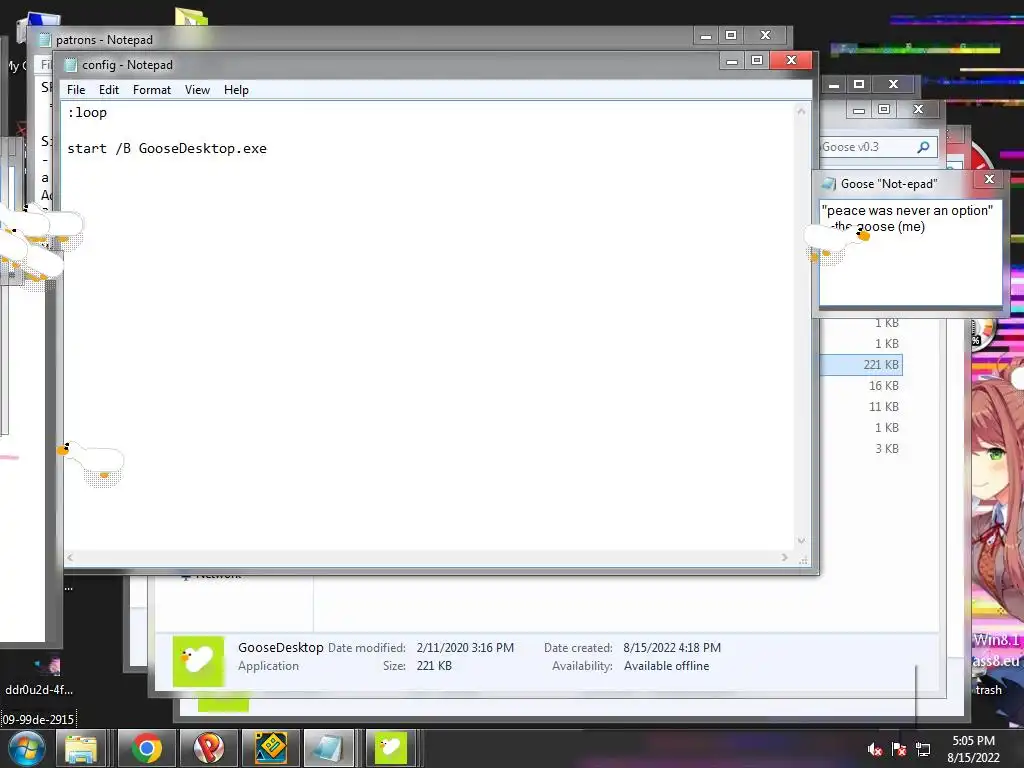This screenshot has width=1024, height=768.
Task: Select the 3 KB file size row
Action: pos(886,448)
